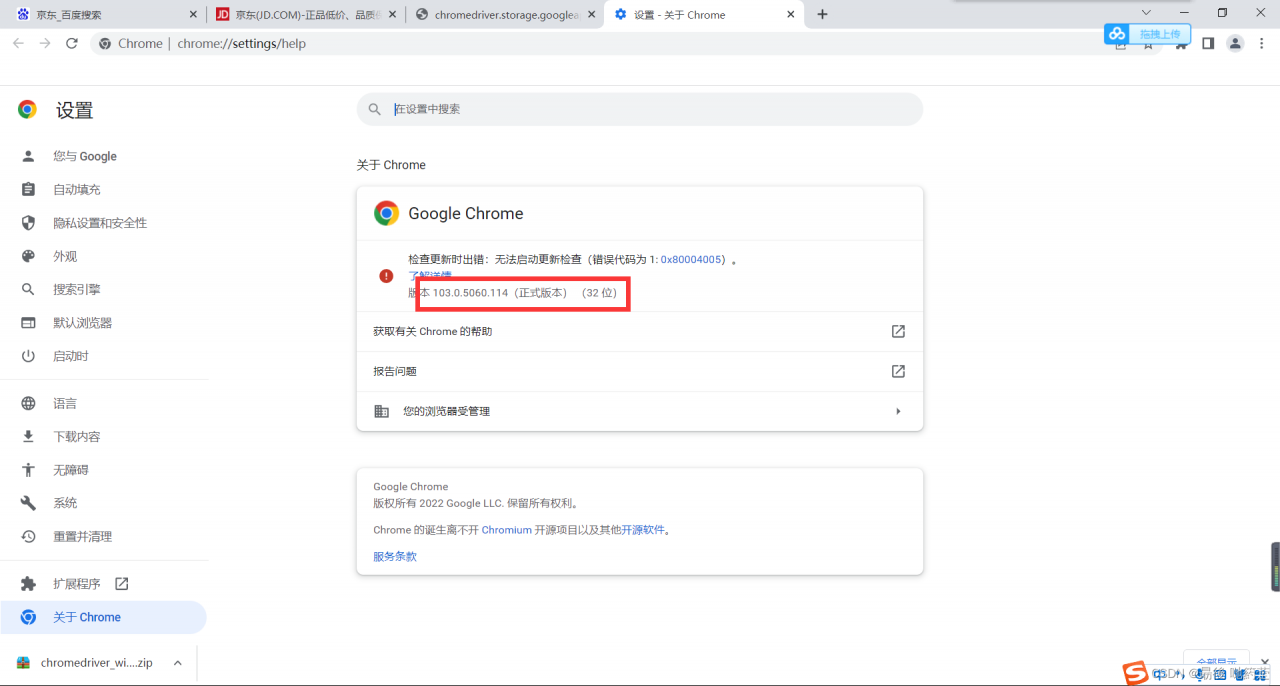
Task: Click the 了解详情 link
Action: click(x=430, y=275)
